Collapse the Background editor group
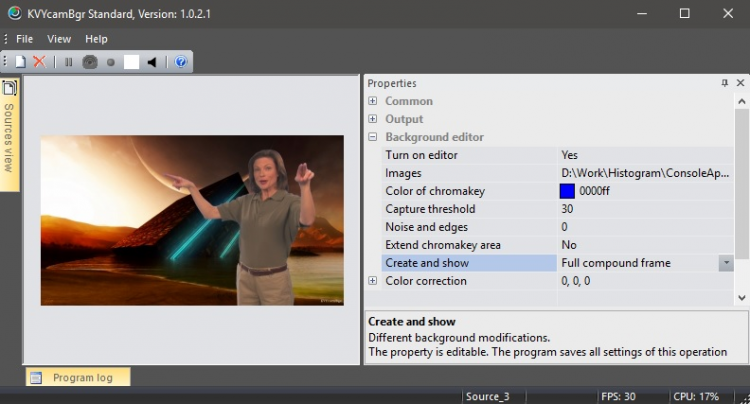This screenshot has height=404, width=750. click(373, 137)
